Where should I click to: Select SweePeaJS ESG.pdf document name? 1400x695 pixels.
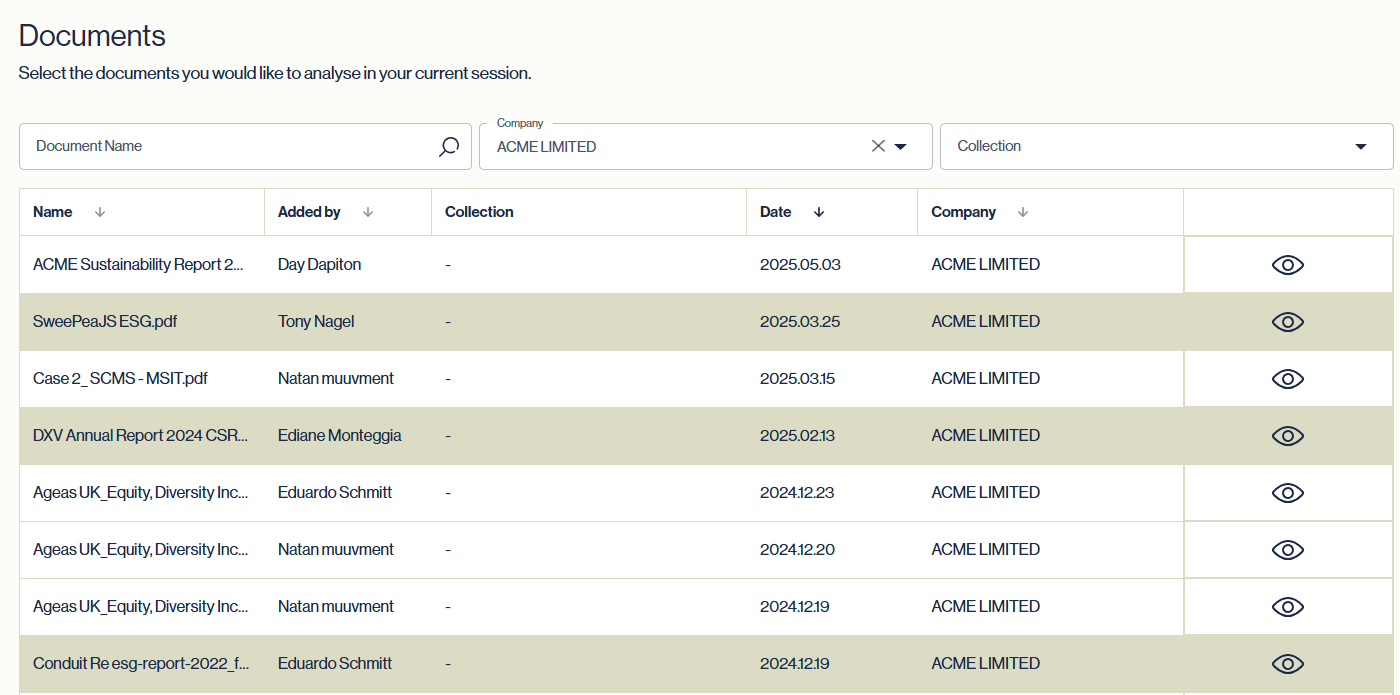(x=105, y=322)
